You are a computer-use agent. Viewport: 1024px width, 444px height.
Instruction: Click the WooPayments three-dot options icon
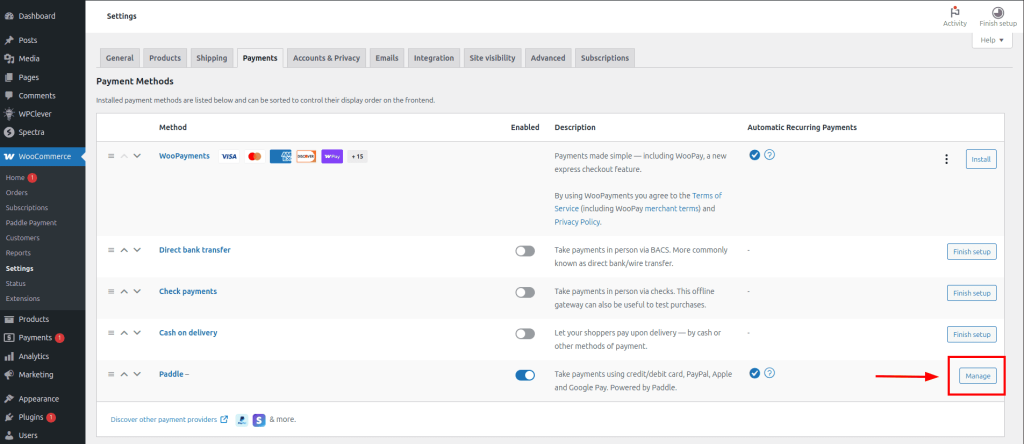[946, 159]
